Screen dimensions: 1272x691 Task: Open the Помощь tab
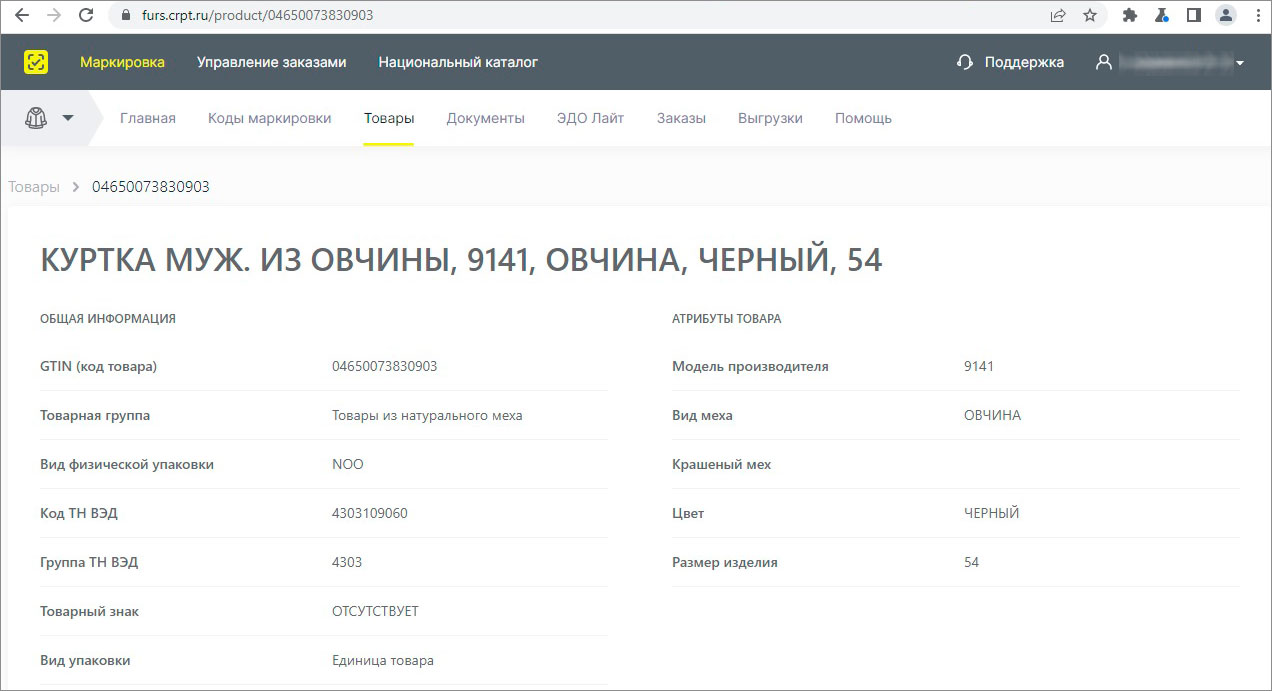(x=863, y=118)
